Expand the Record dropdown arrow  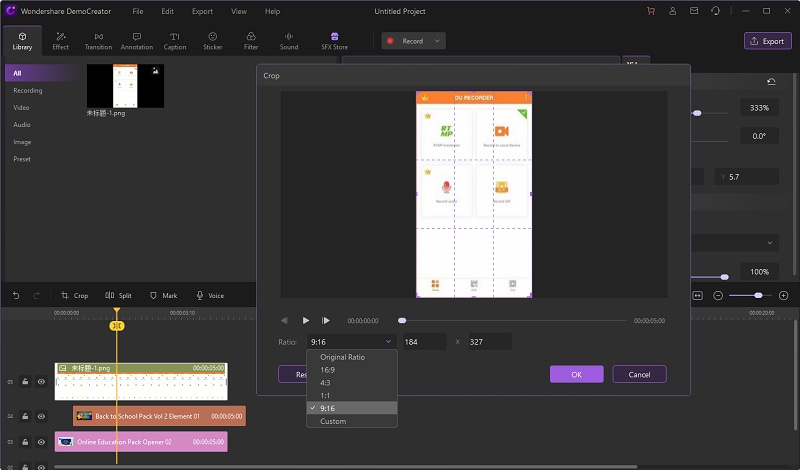pos(437,41)
